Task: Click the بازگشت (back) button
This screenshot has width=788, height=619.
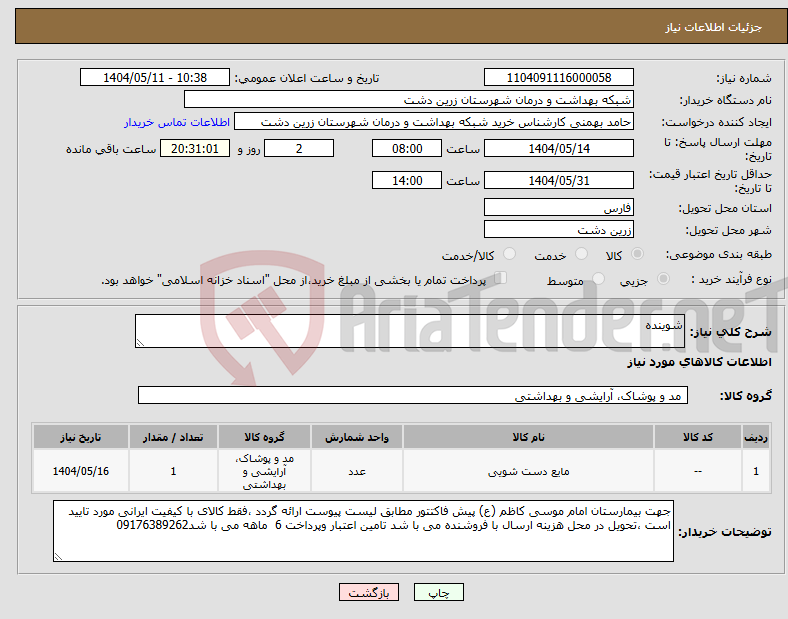Action: 369,593
